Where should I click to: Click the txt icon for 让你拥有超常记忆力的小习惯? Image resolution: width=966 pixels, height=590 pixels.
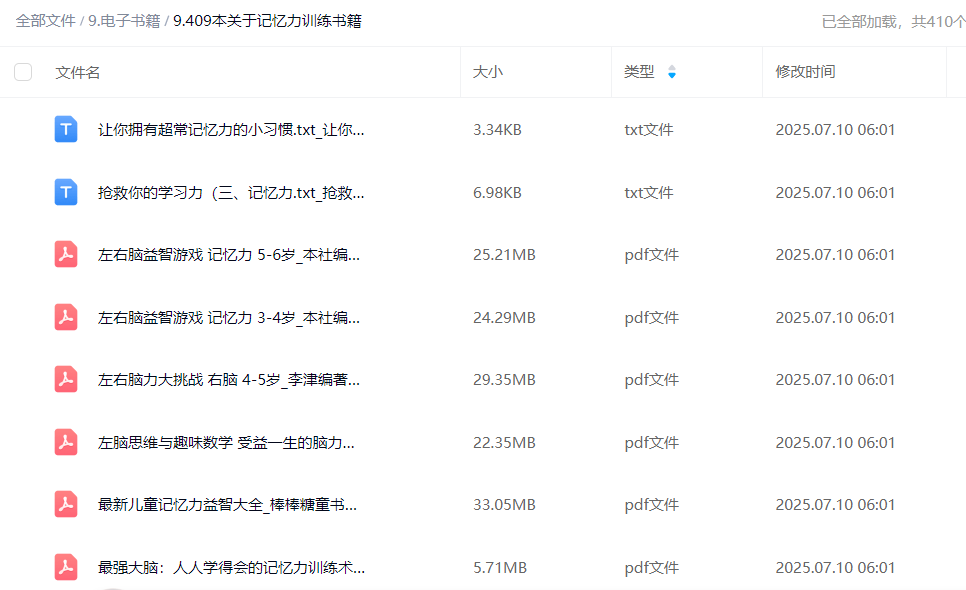point(66,129)
